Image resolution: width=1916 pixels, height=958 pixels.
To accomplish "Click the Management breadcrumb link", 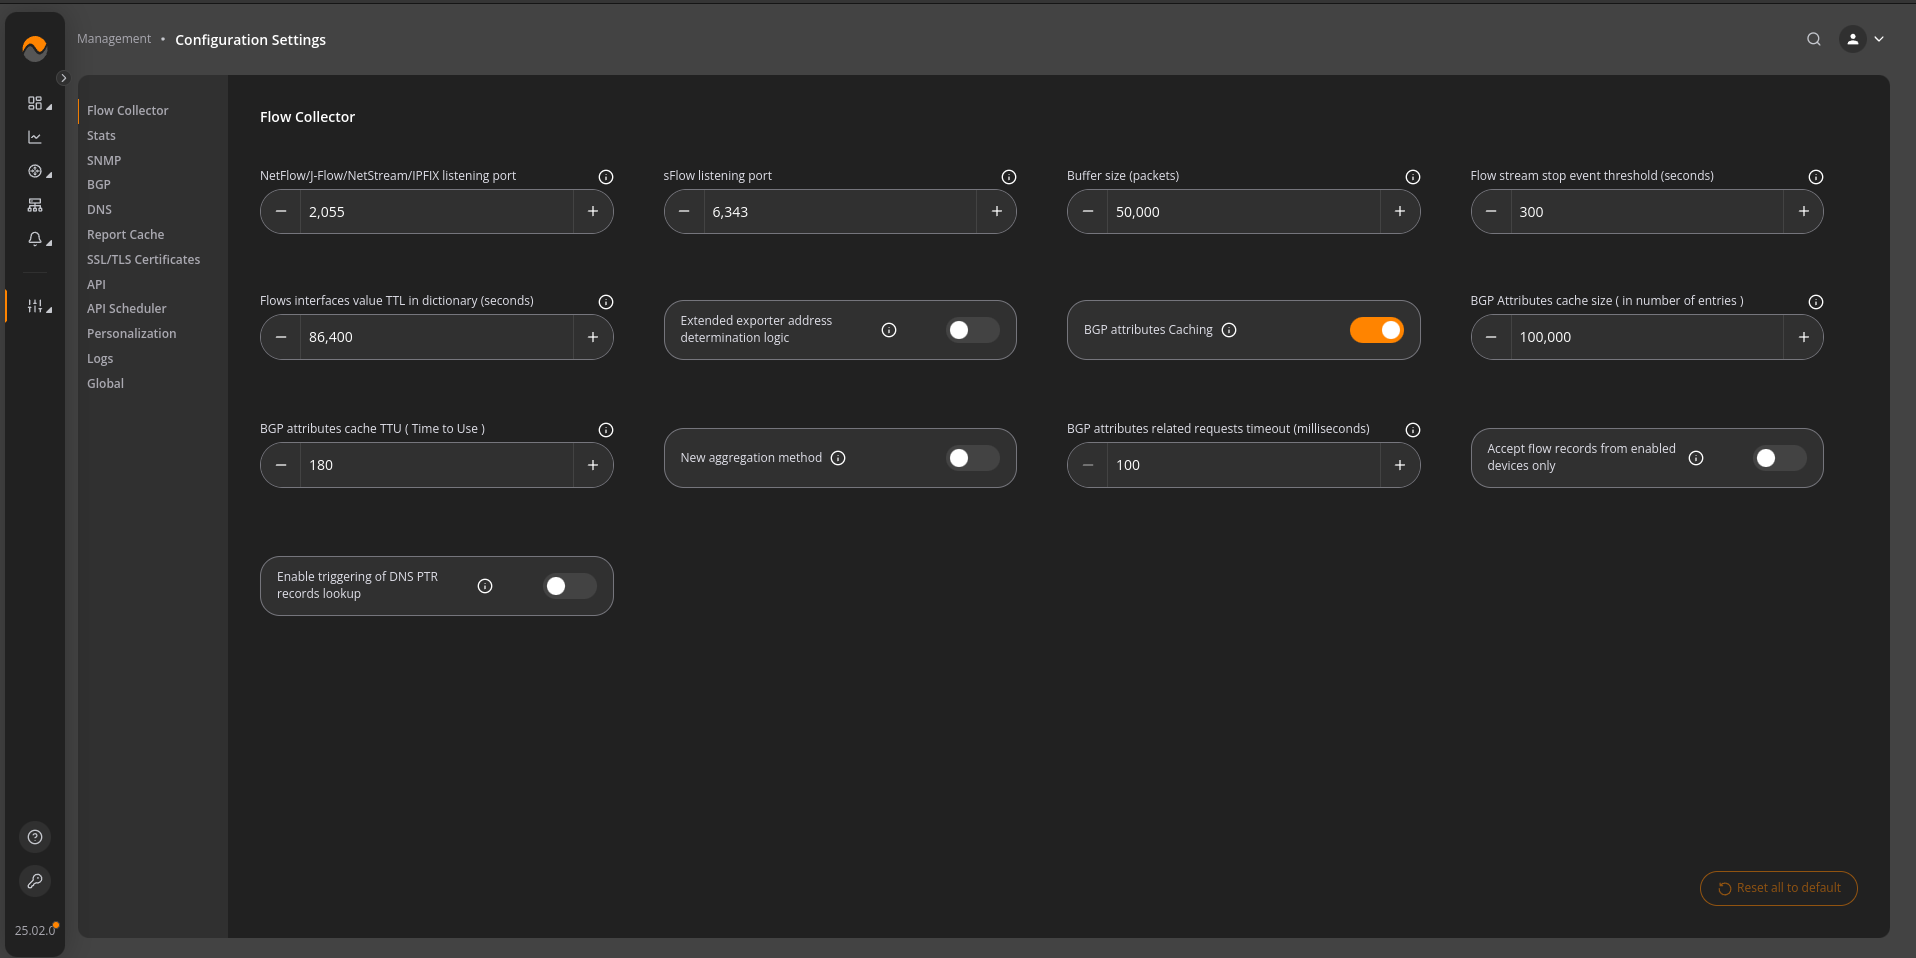I will coord(114,39).
